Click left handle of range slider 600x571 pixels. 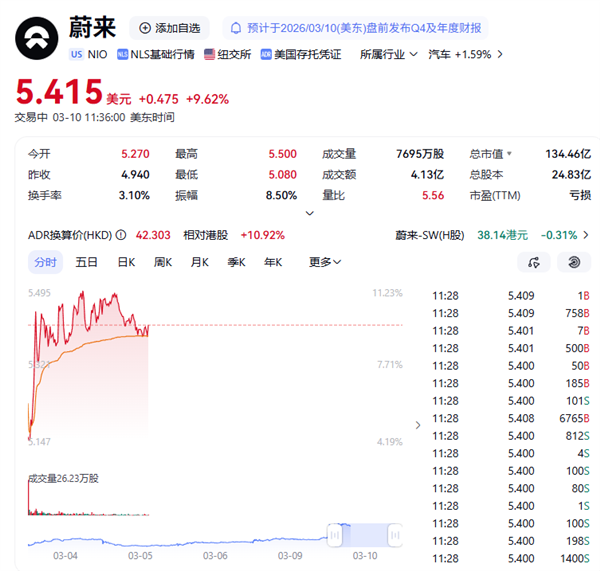coord(334,535)
